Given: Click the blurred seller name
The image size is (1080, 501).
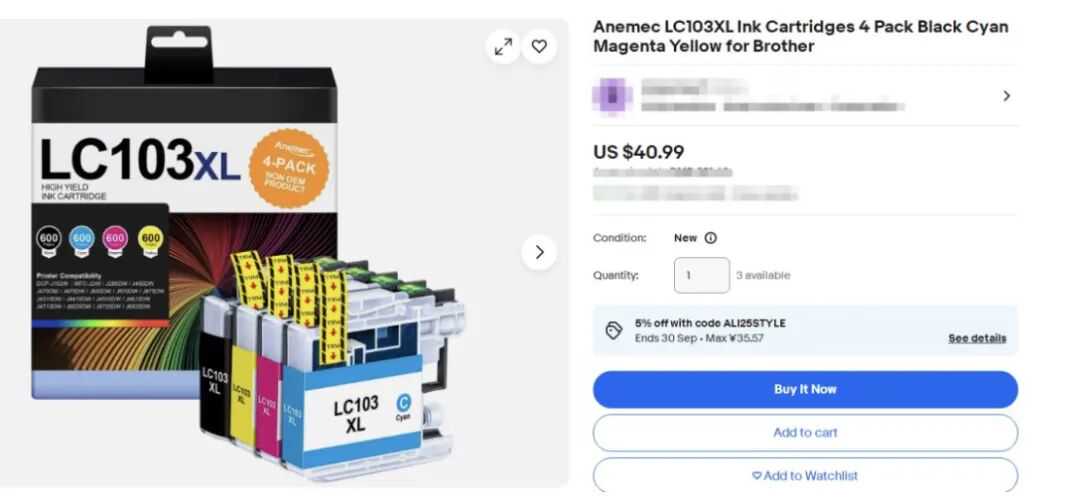Looking at the screenshot, I should click(x=694, y=87).
